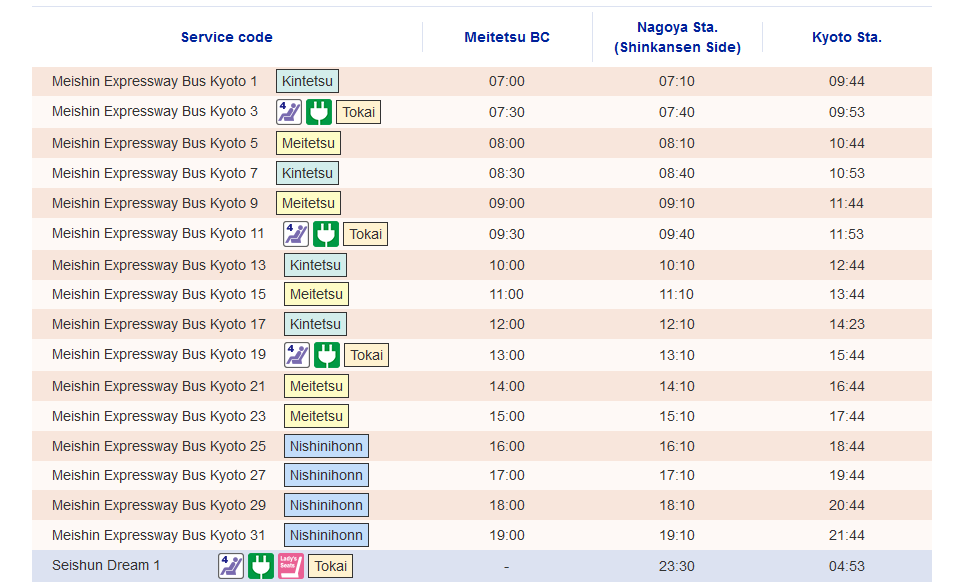Select Meishin Expressway Bus Kyoto 25 text

pyautogui.click(x=159, y=446)
